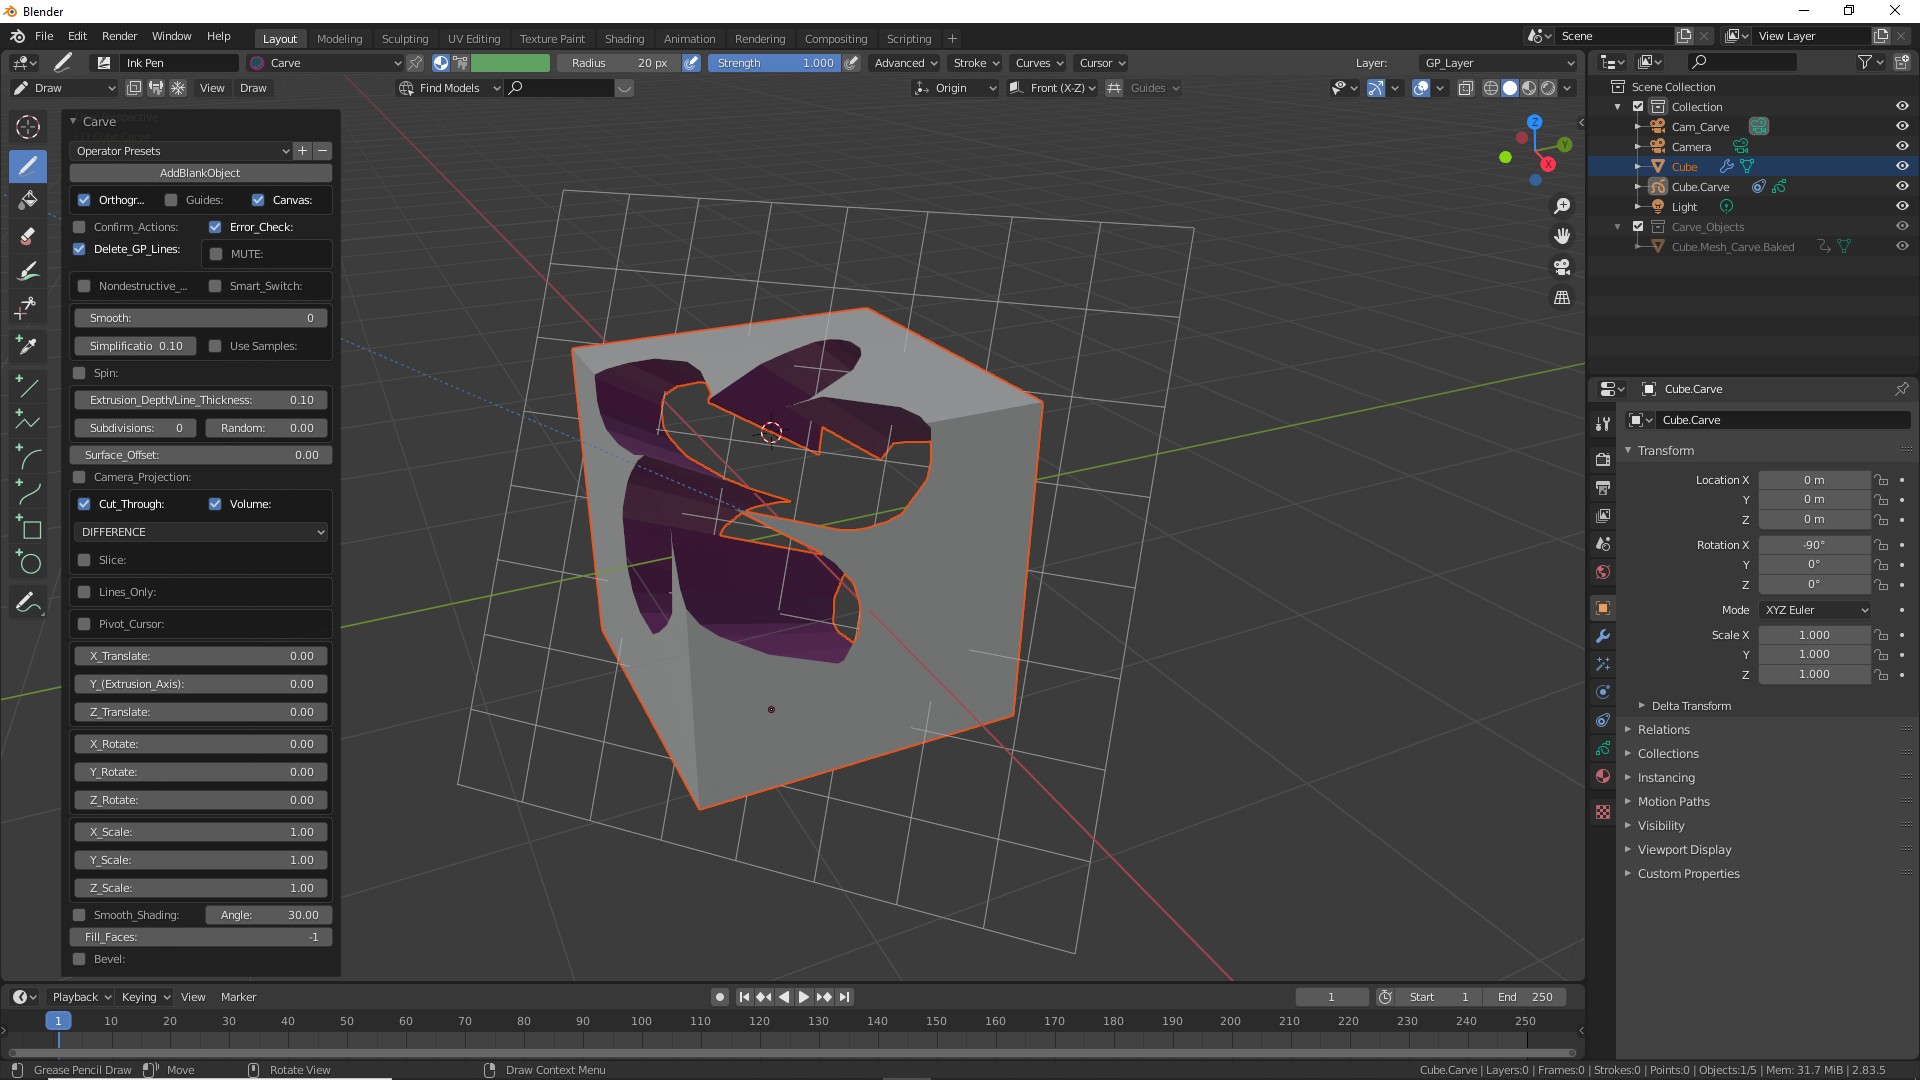Open the World properties tab

(x=1603, y=572)
